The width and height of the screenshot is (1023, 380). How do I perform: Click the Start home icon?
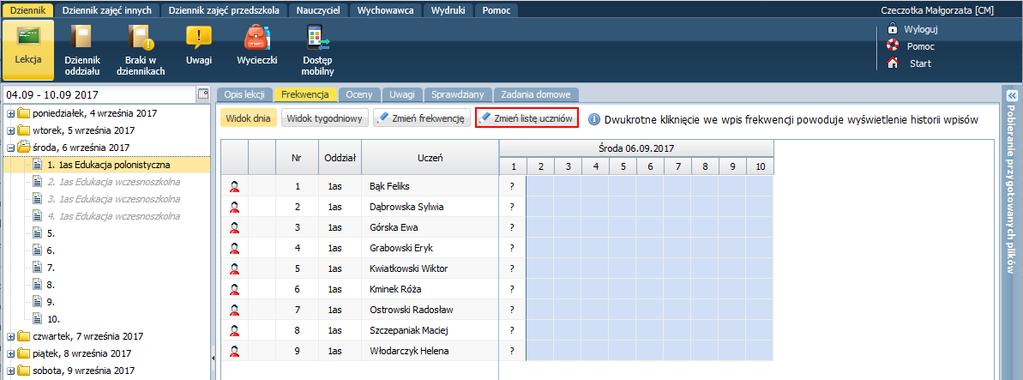pos(893,63)
